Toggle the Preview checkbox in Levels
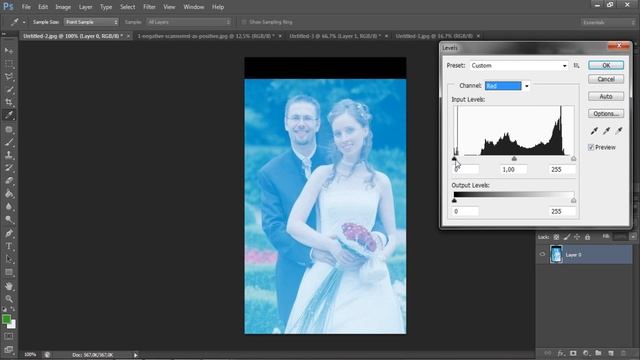 [591, 147]
